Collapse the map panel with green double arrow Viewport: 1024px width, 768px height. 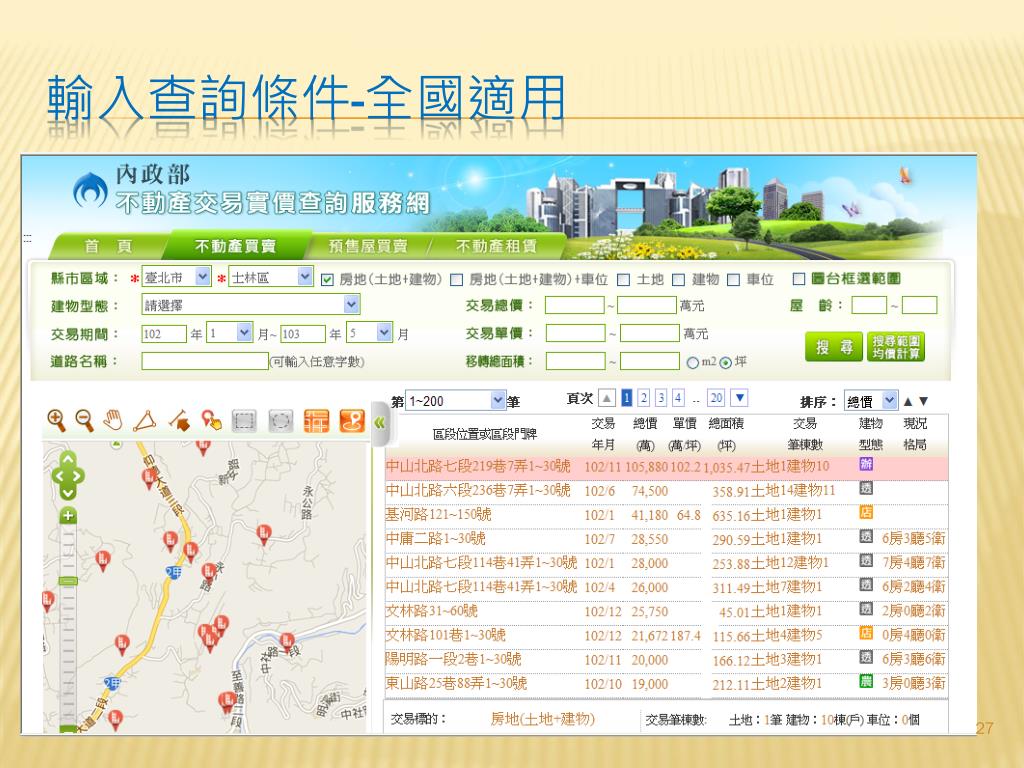point(379,423)
